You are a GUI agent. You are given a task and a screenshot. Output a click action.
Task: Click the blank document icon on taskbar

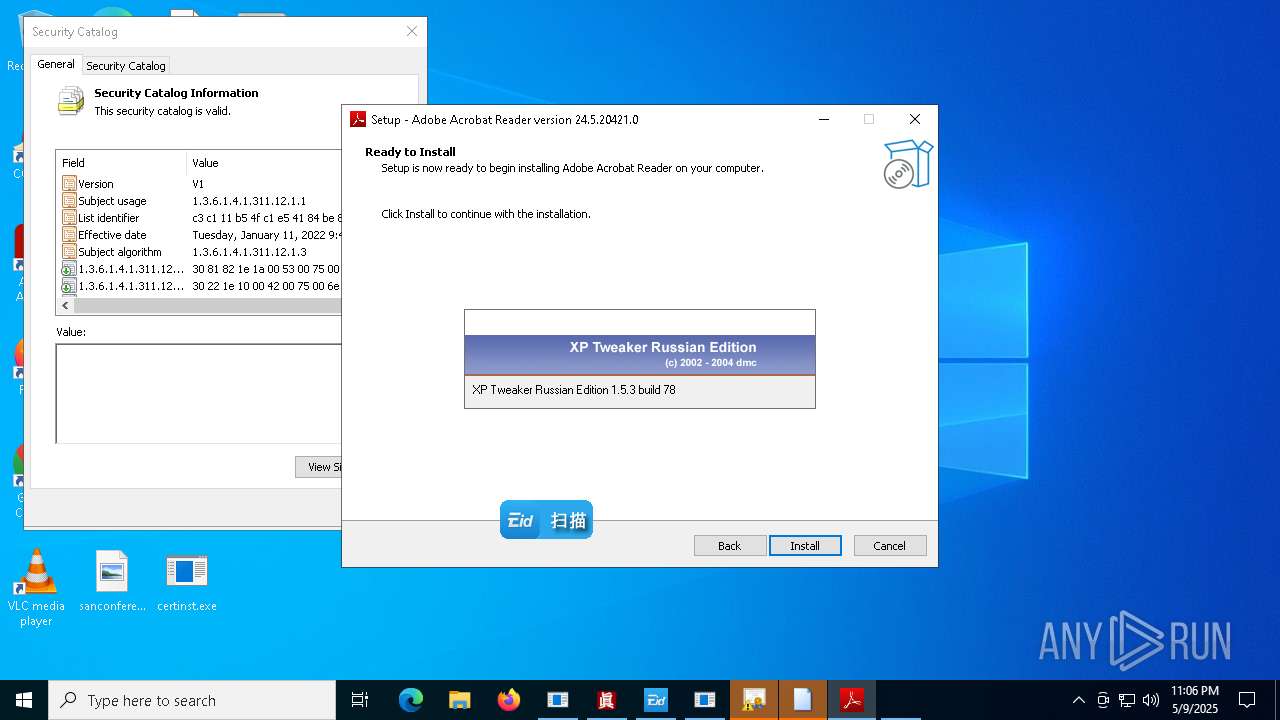pyautogui.click(x=803, y=700)
